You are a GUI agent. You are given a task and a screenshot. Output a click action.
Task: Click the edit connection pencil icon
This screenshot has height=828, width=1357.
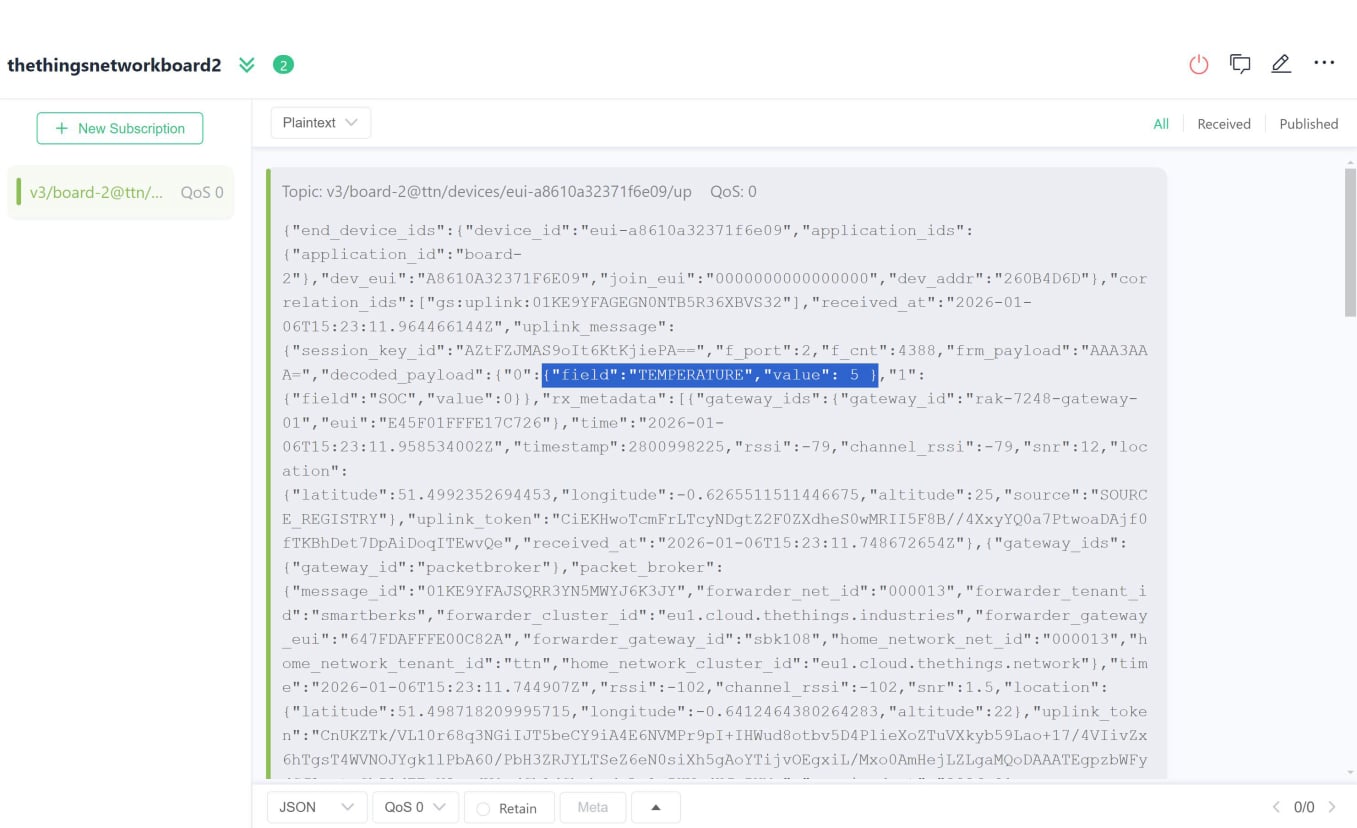coord(1281,64)
